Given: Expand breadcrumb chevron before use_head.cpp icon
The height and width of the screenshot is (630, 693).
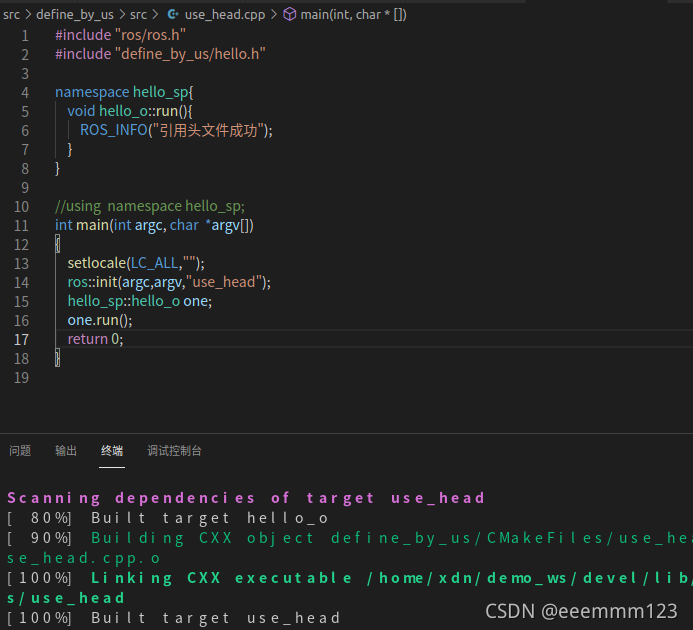Looking at the screenshot, I should (x=155, y=15).
